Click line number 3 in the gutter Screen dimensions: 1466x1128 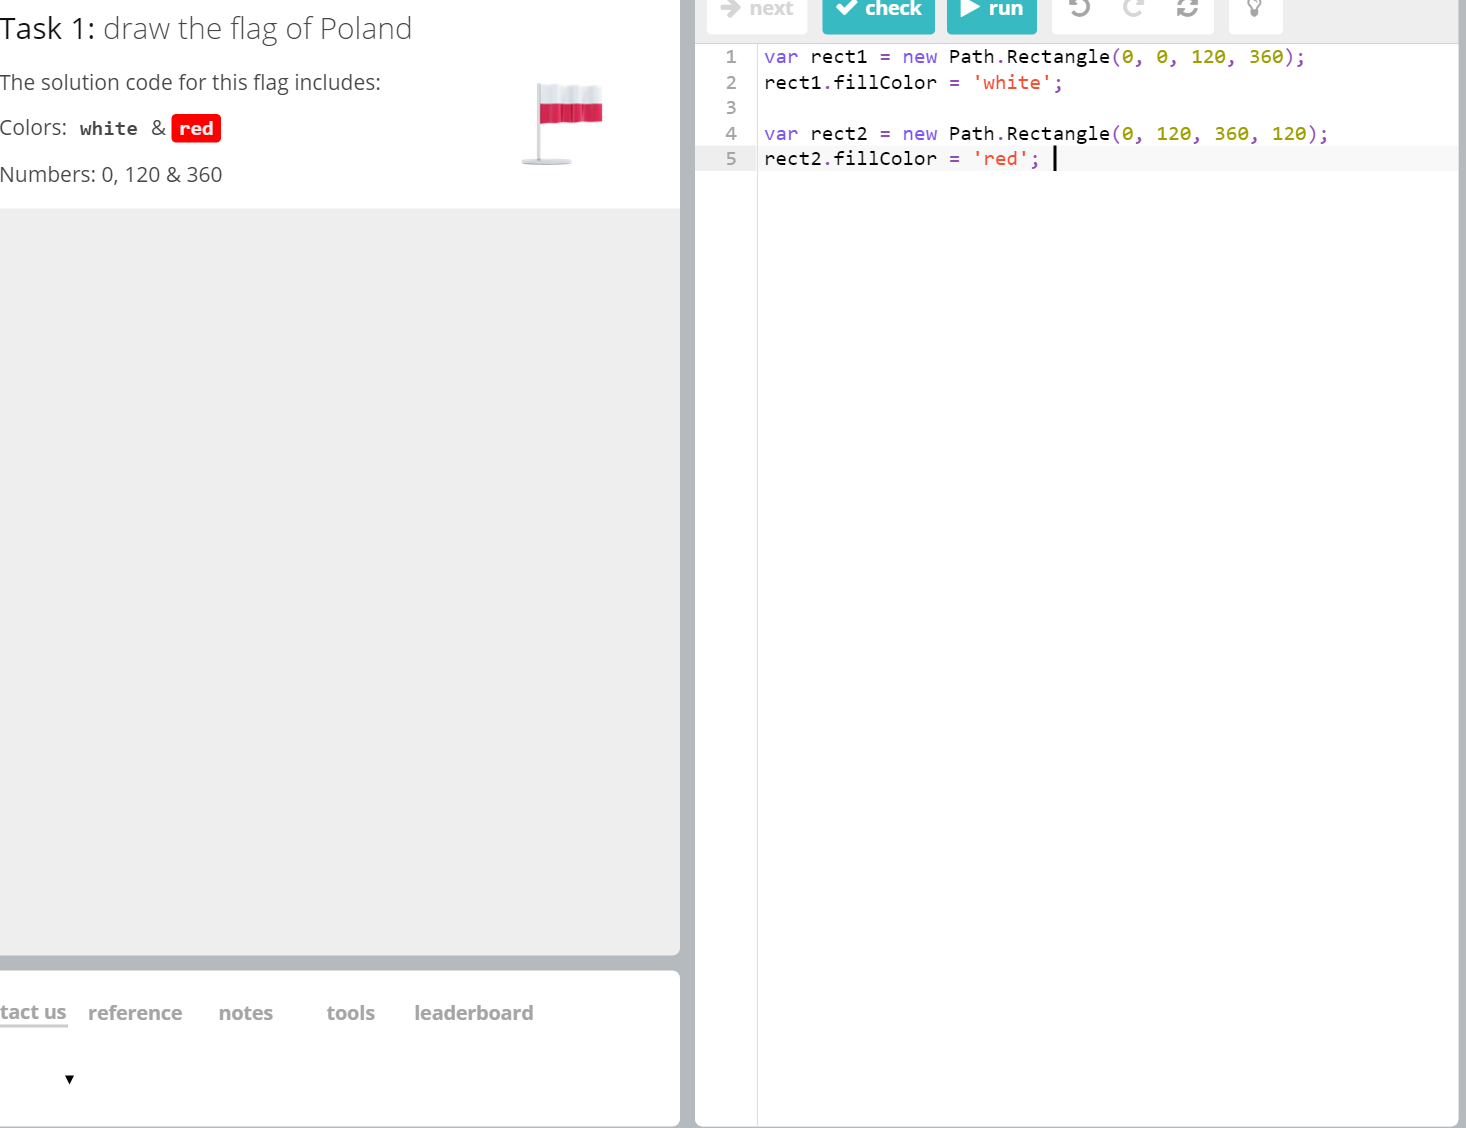(x=731, y=108)
